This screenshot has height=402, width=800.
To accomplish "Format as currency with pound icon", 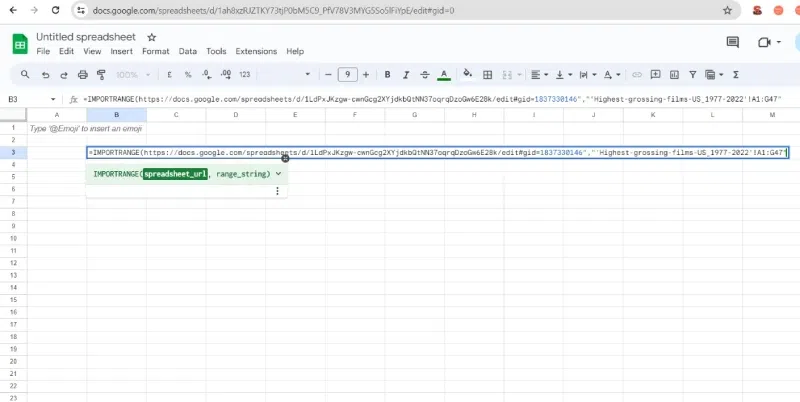I will tap(169, 75).
